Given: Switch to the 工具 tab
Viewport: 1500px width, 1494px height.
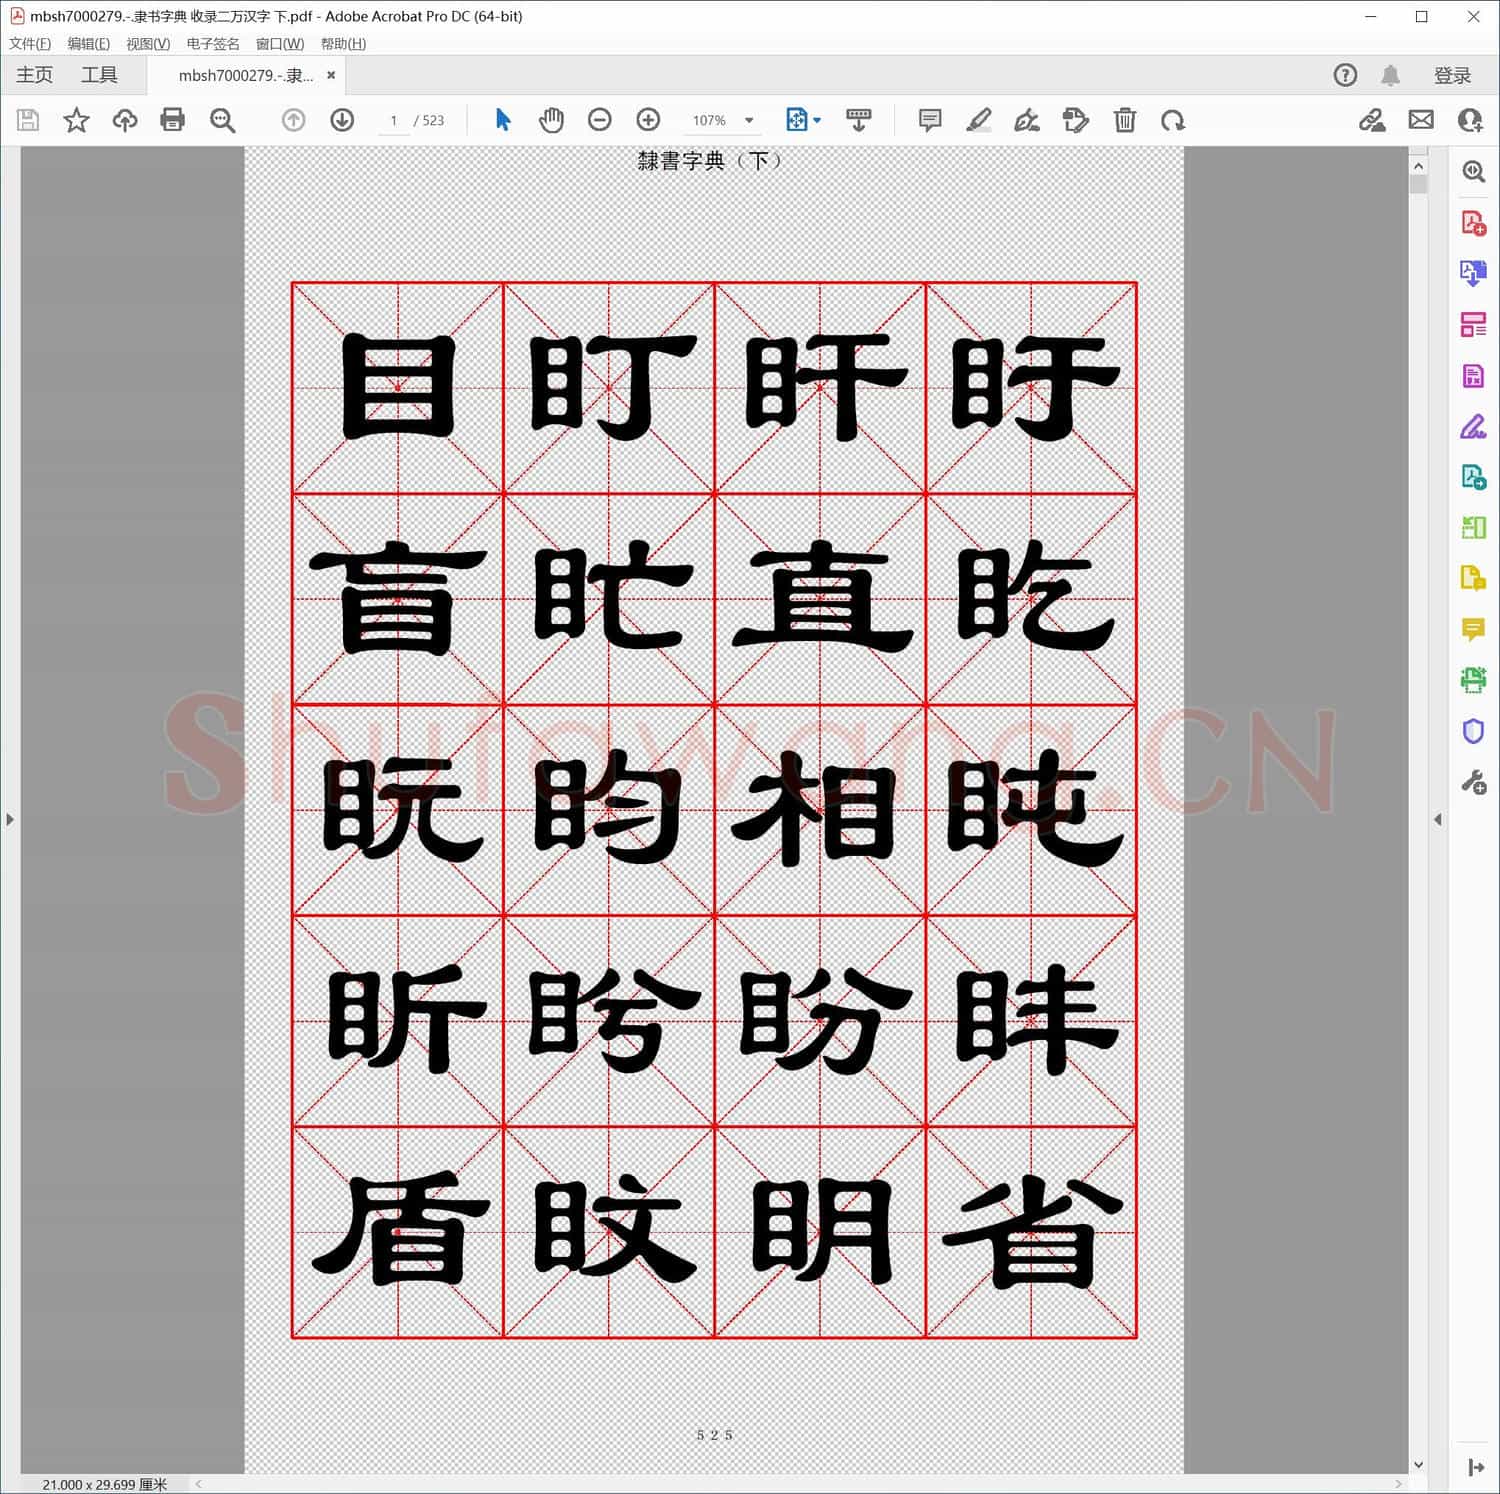Looking at the screenshot, I should [98, 74].
